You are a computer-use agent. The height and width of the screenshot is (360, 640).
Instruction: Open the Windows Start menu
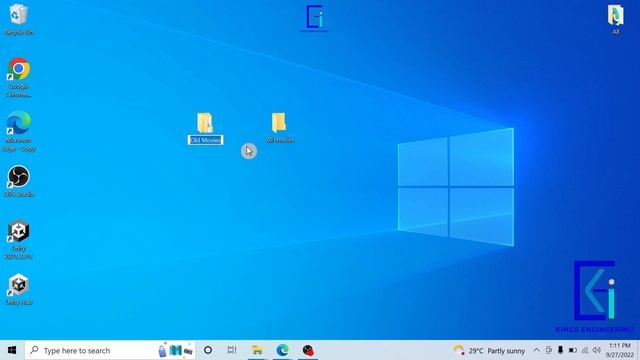tap(12, 350)
